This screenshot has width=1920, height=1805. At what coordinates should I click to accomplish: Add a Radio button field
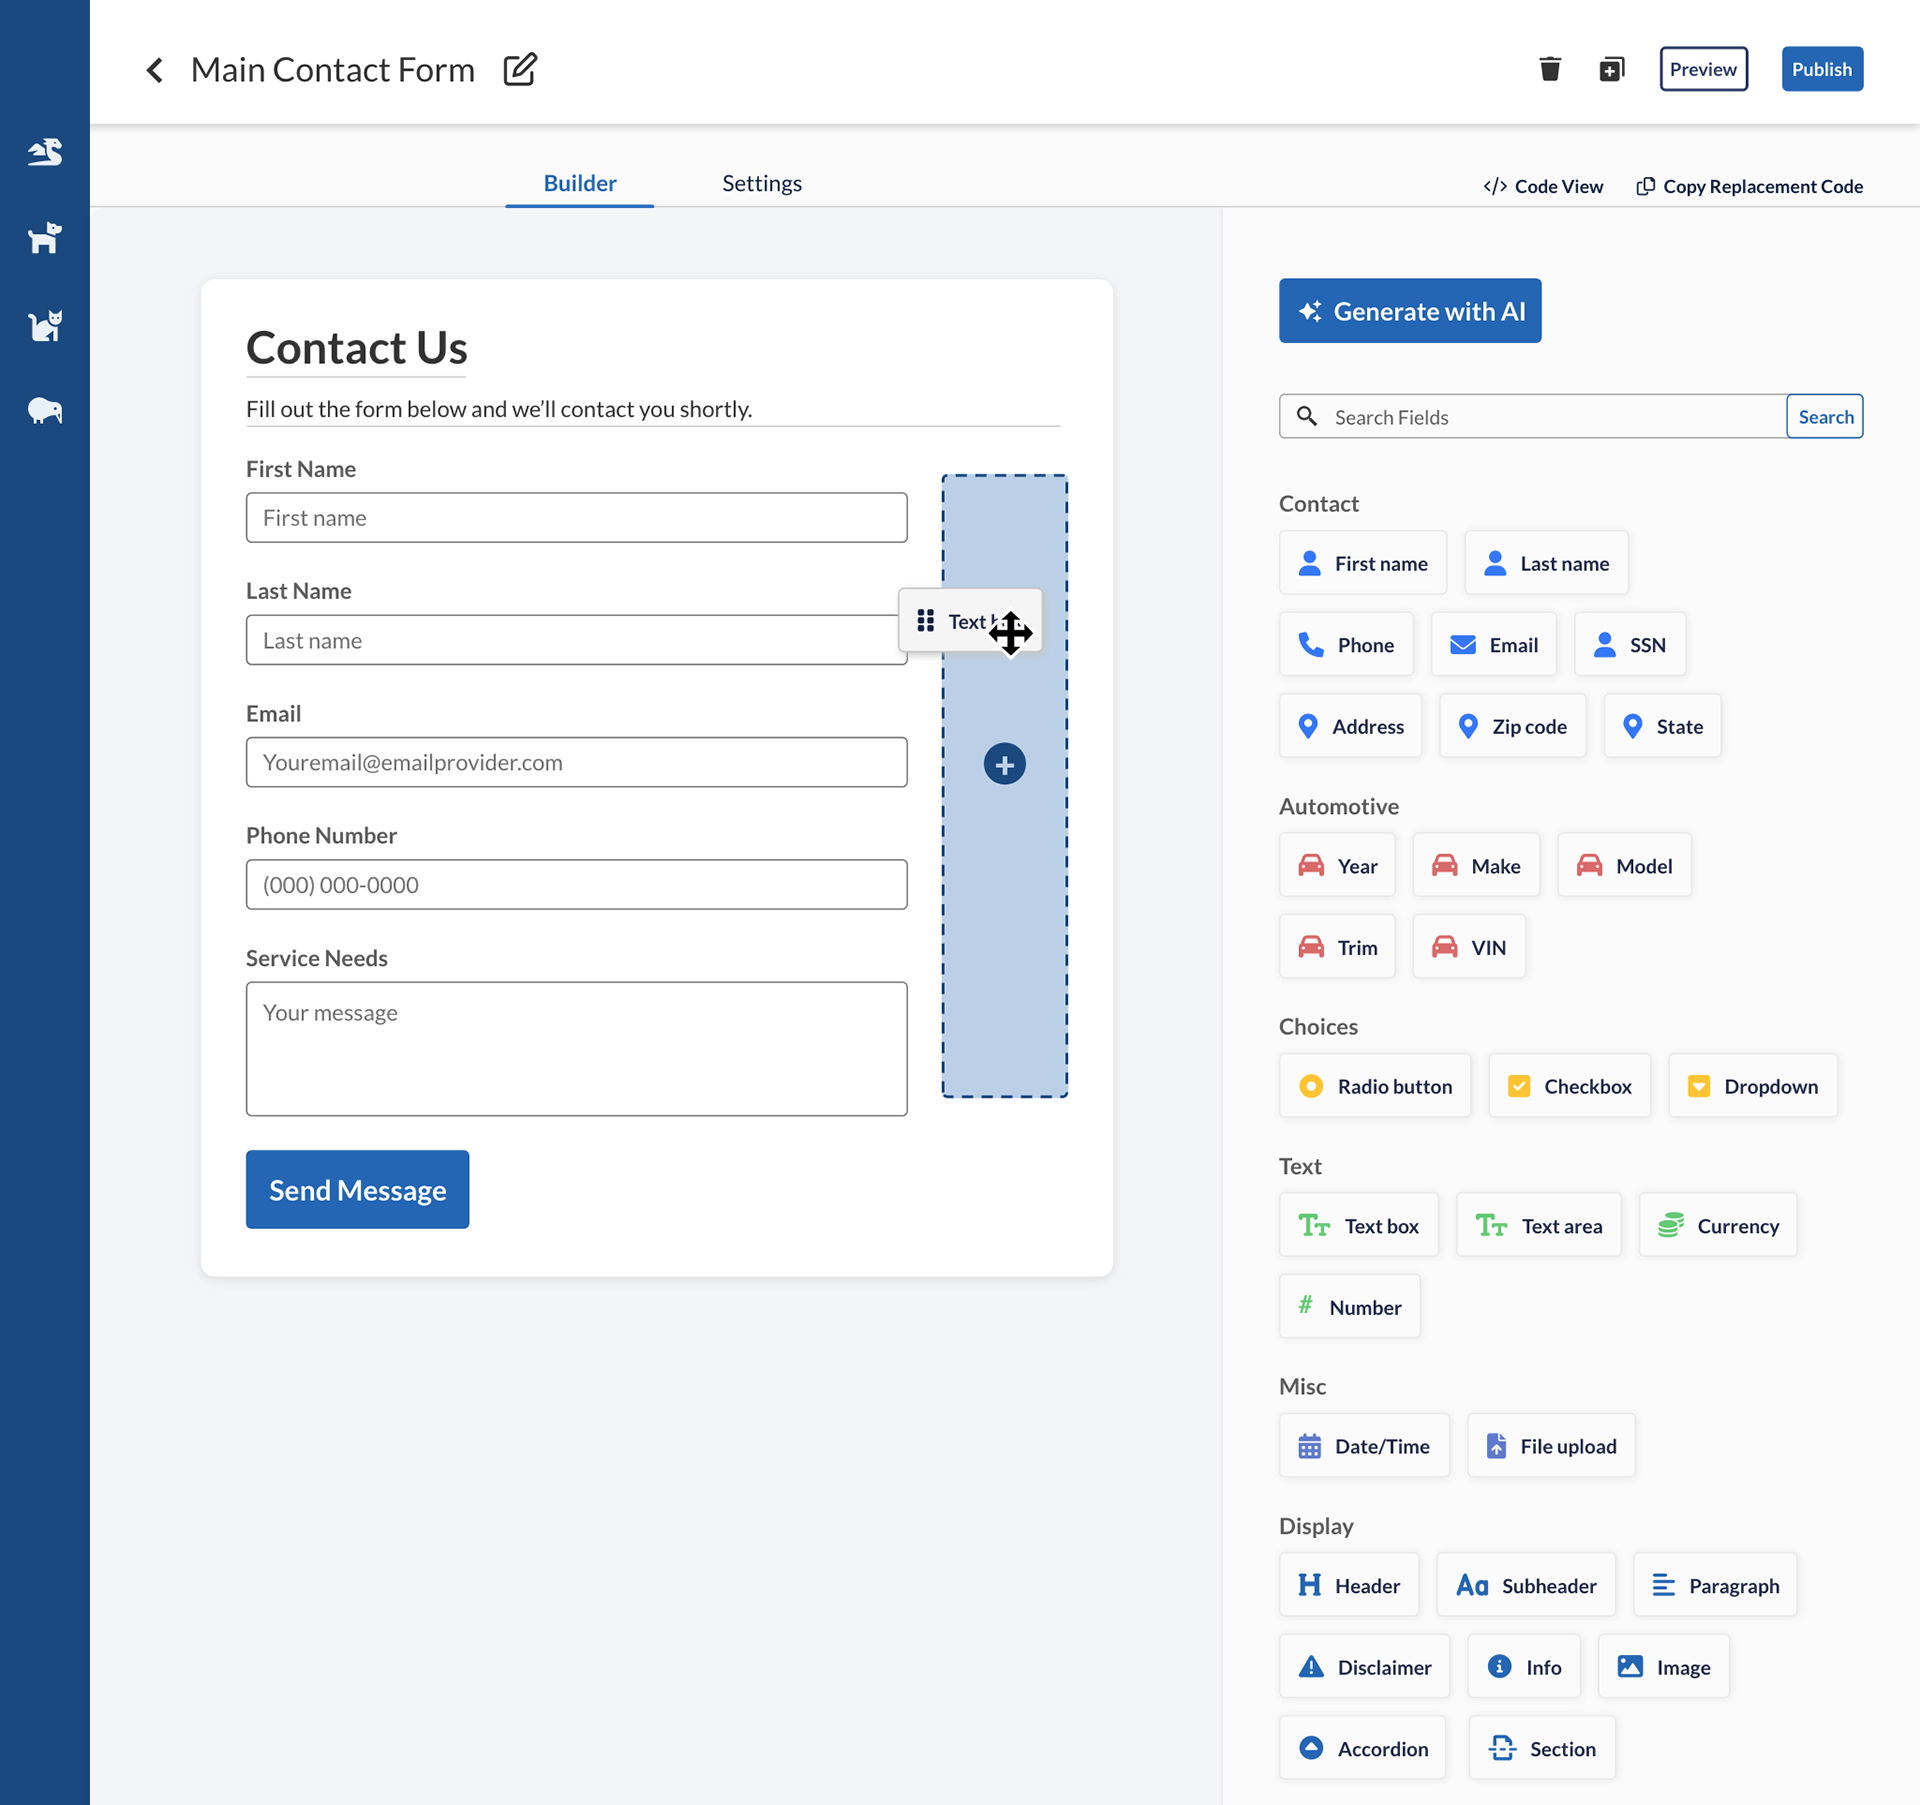pos(1375,1086)
